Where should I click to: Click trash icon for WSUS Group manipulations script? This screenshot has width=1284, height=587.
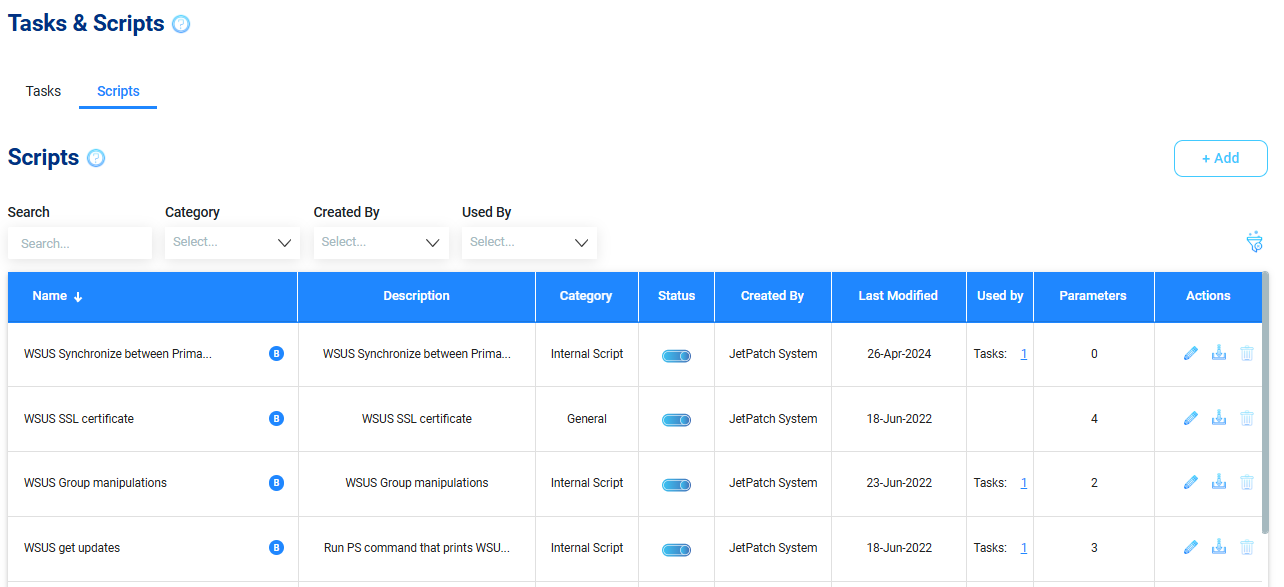click(x=1247, y=483)
